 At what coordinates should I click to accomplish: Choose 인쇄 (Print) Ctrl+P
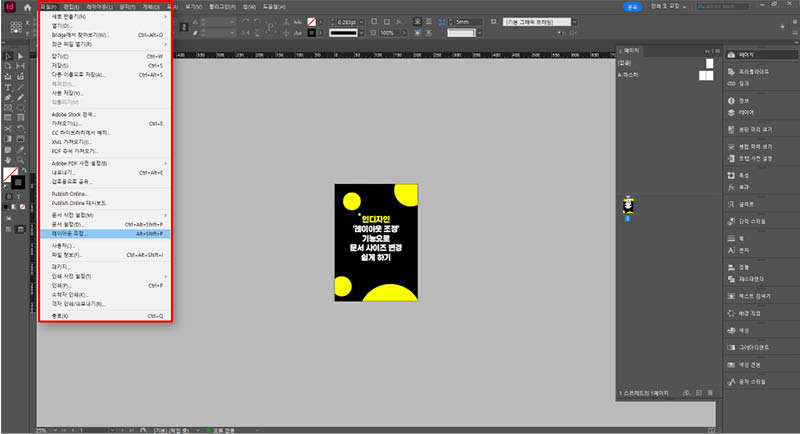(x=105, y=285)
